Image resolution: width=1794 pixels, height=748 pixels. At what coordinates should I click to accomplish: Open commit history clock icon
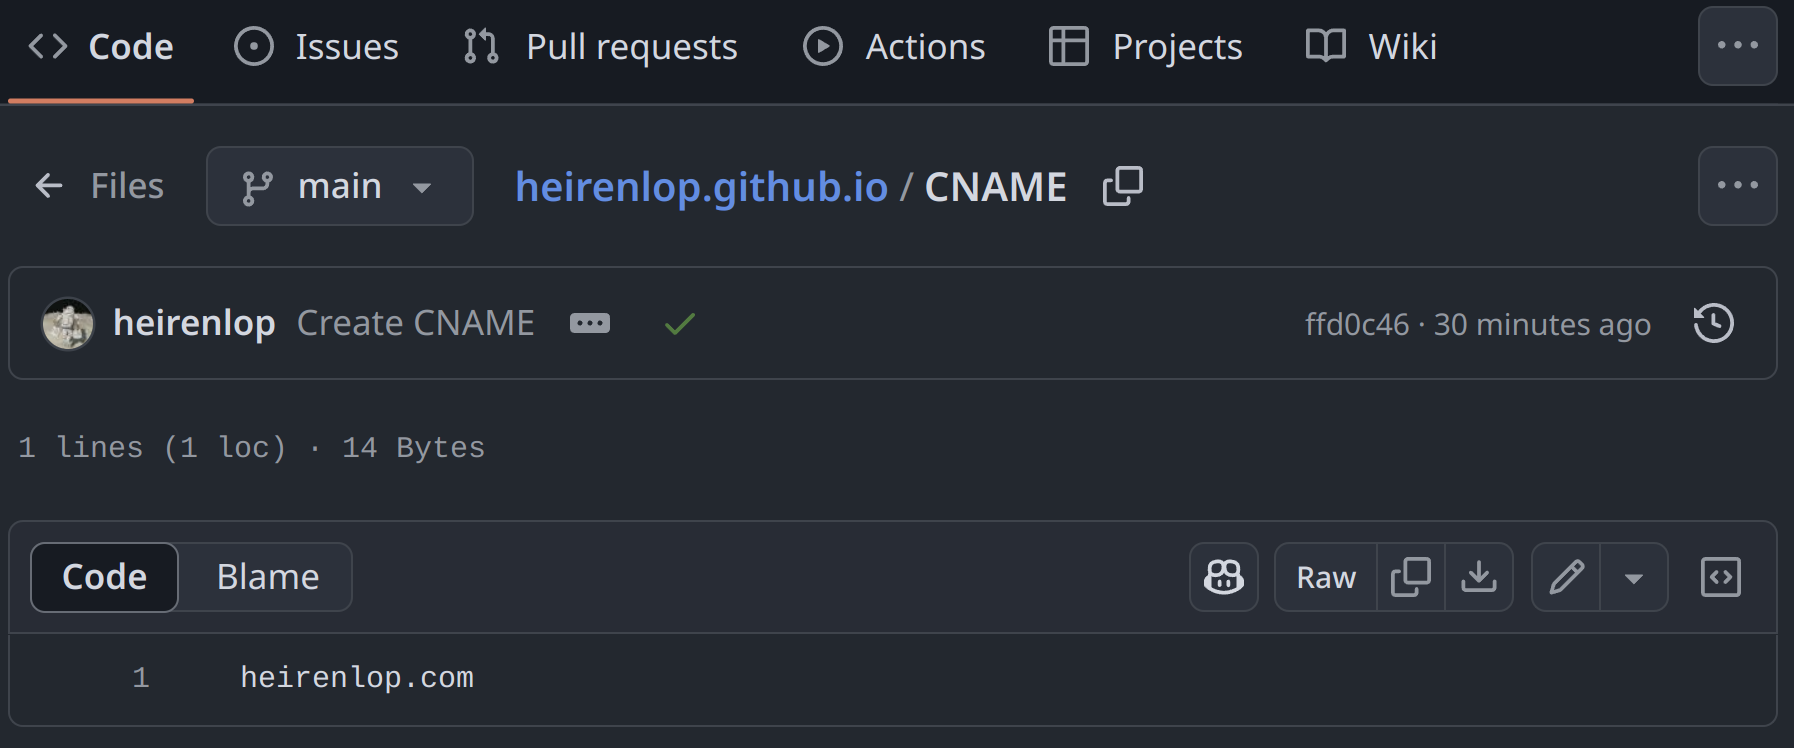[1714, 323]
